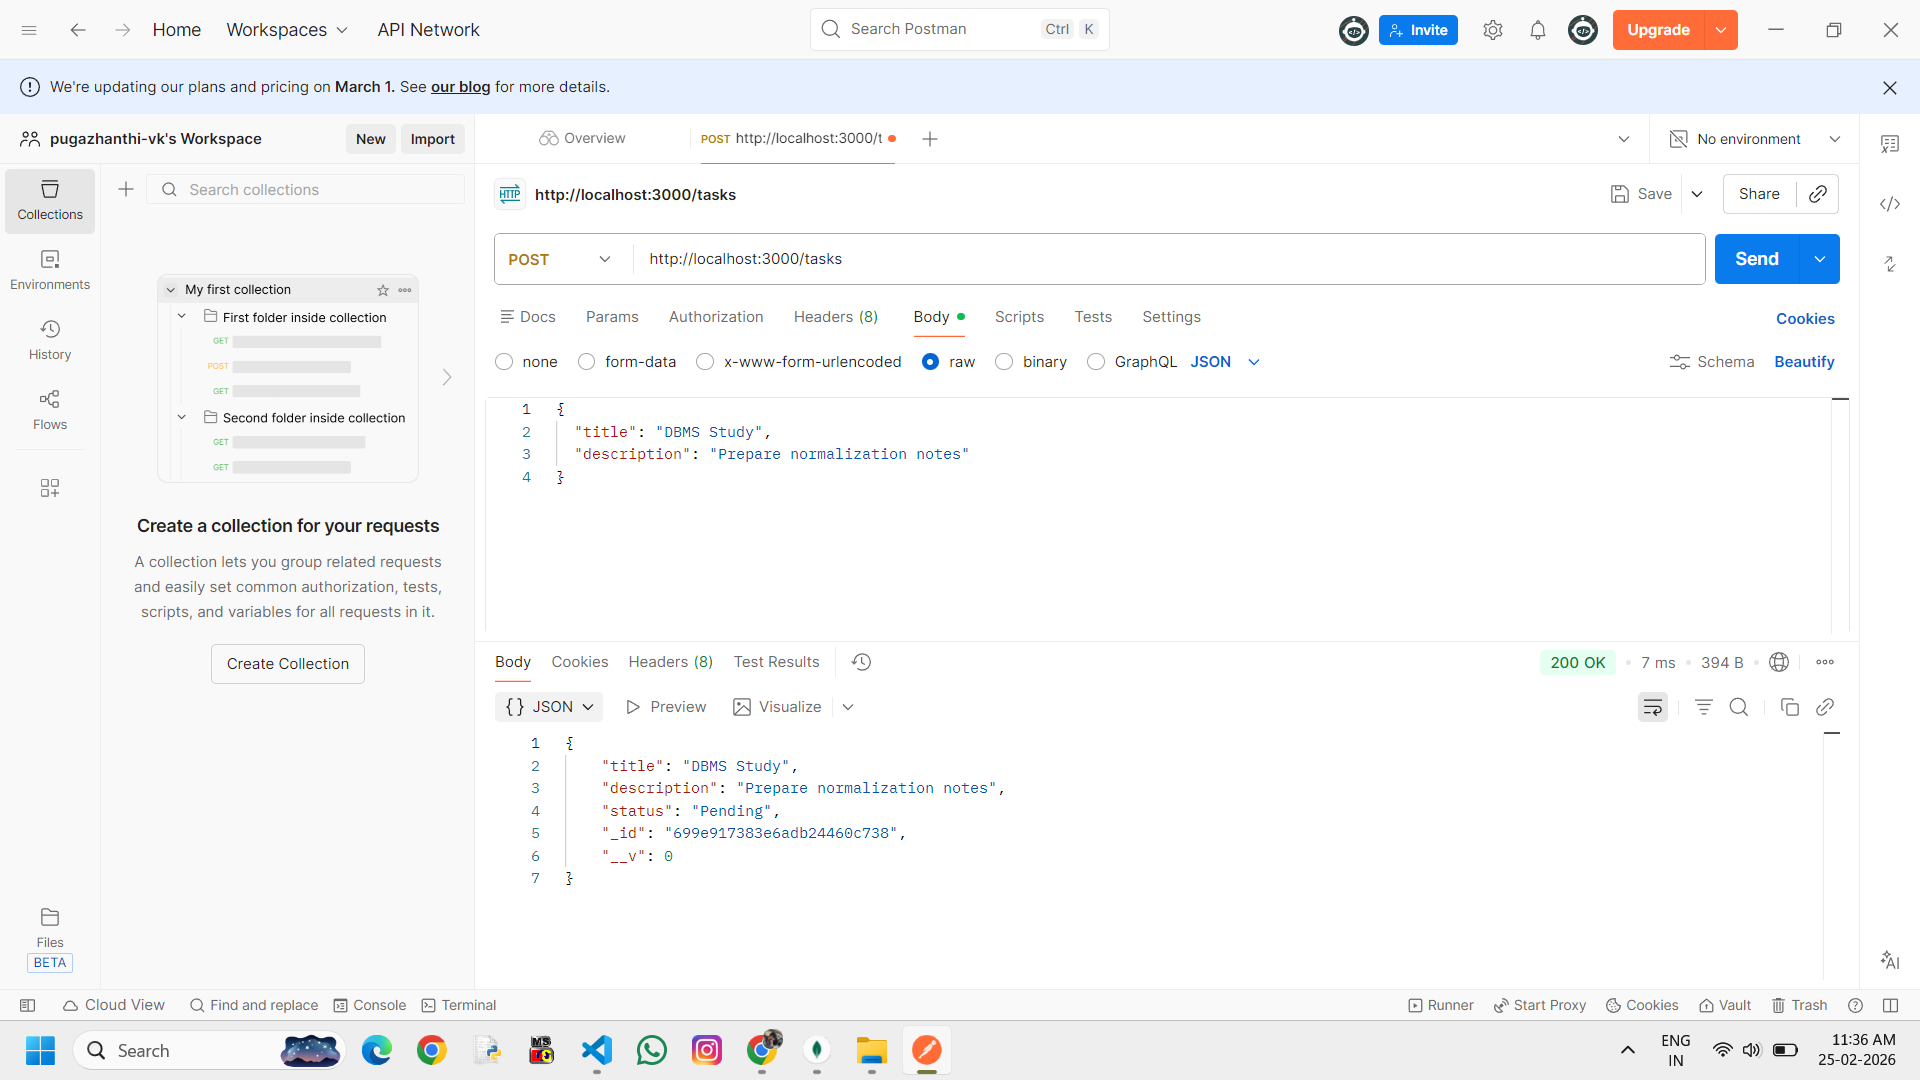Open the Settings gear icon in header
The height and width of the screenshot is (1080, 1920).
[x=1492, y=30]
